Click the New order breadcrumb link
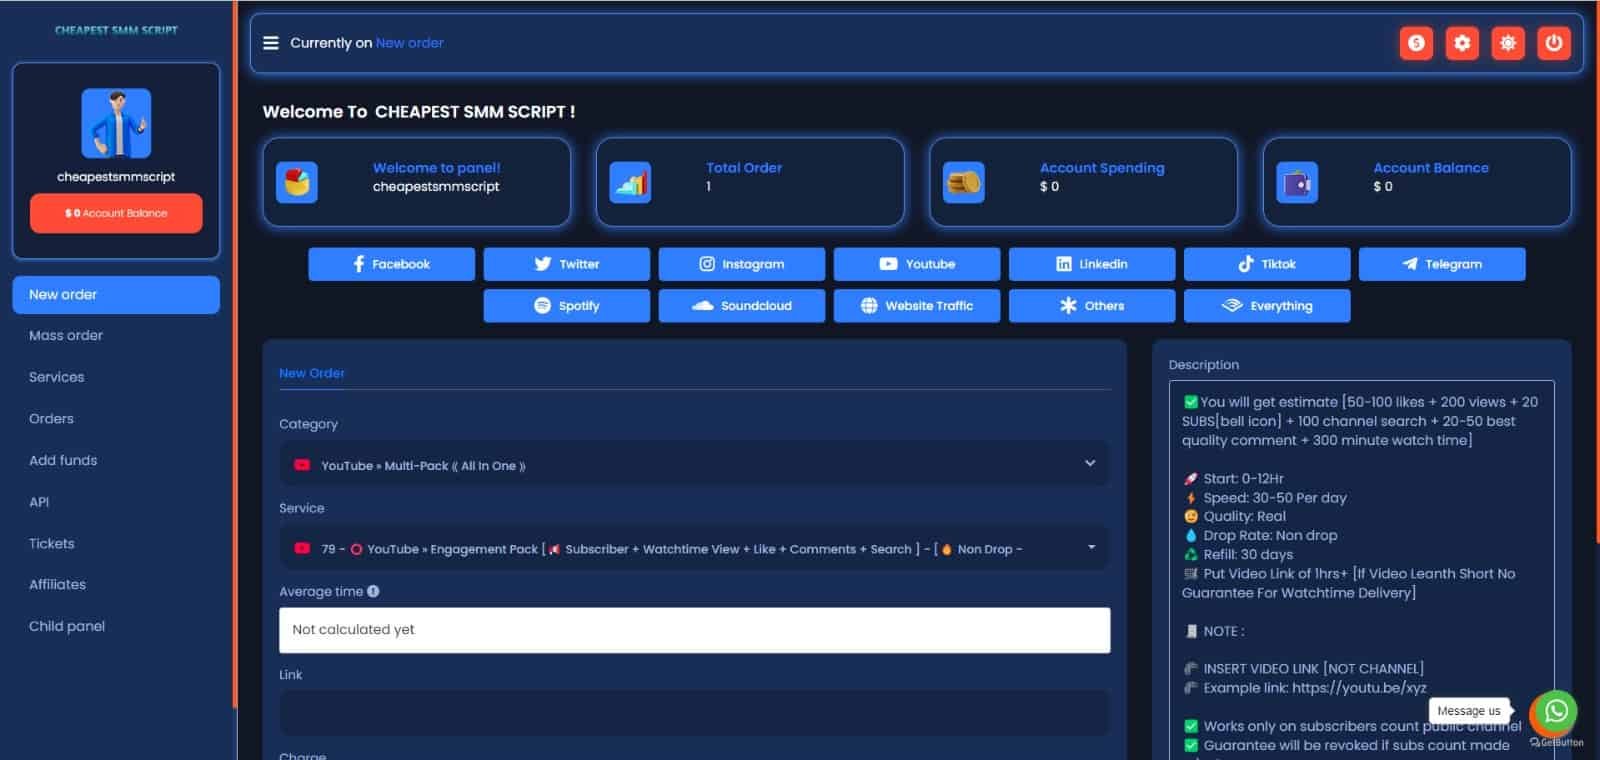Viewport: 1600px width, 760px height. tap(409, 43)
